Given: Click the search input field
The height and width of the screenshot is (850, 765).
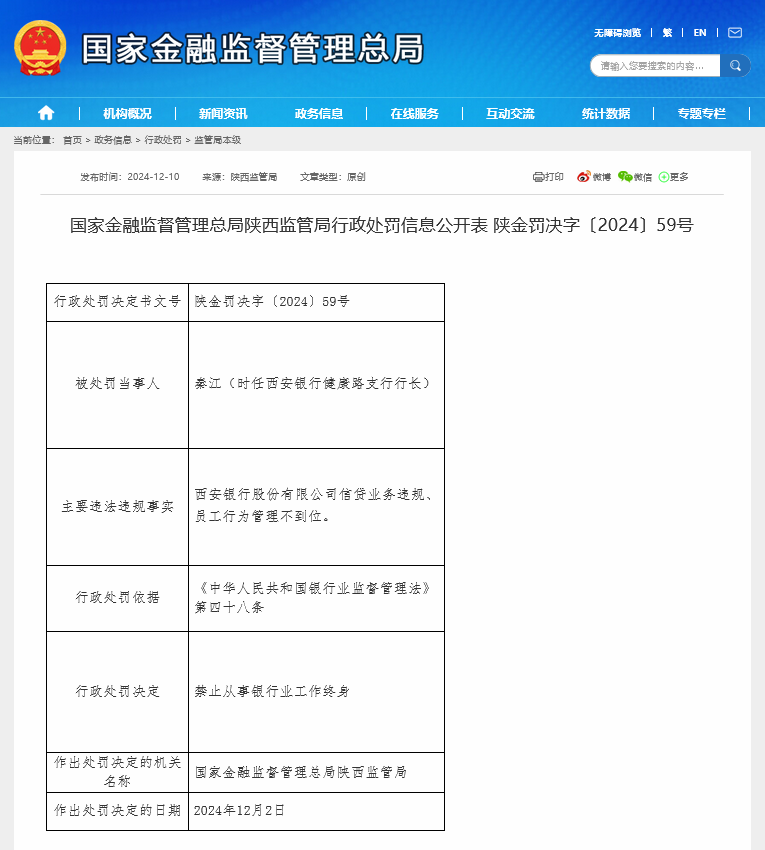Looking at the screenshot, I should pyautogui.click(x=655, y=66).
